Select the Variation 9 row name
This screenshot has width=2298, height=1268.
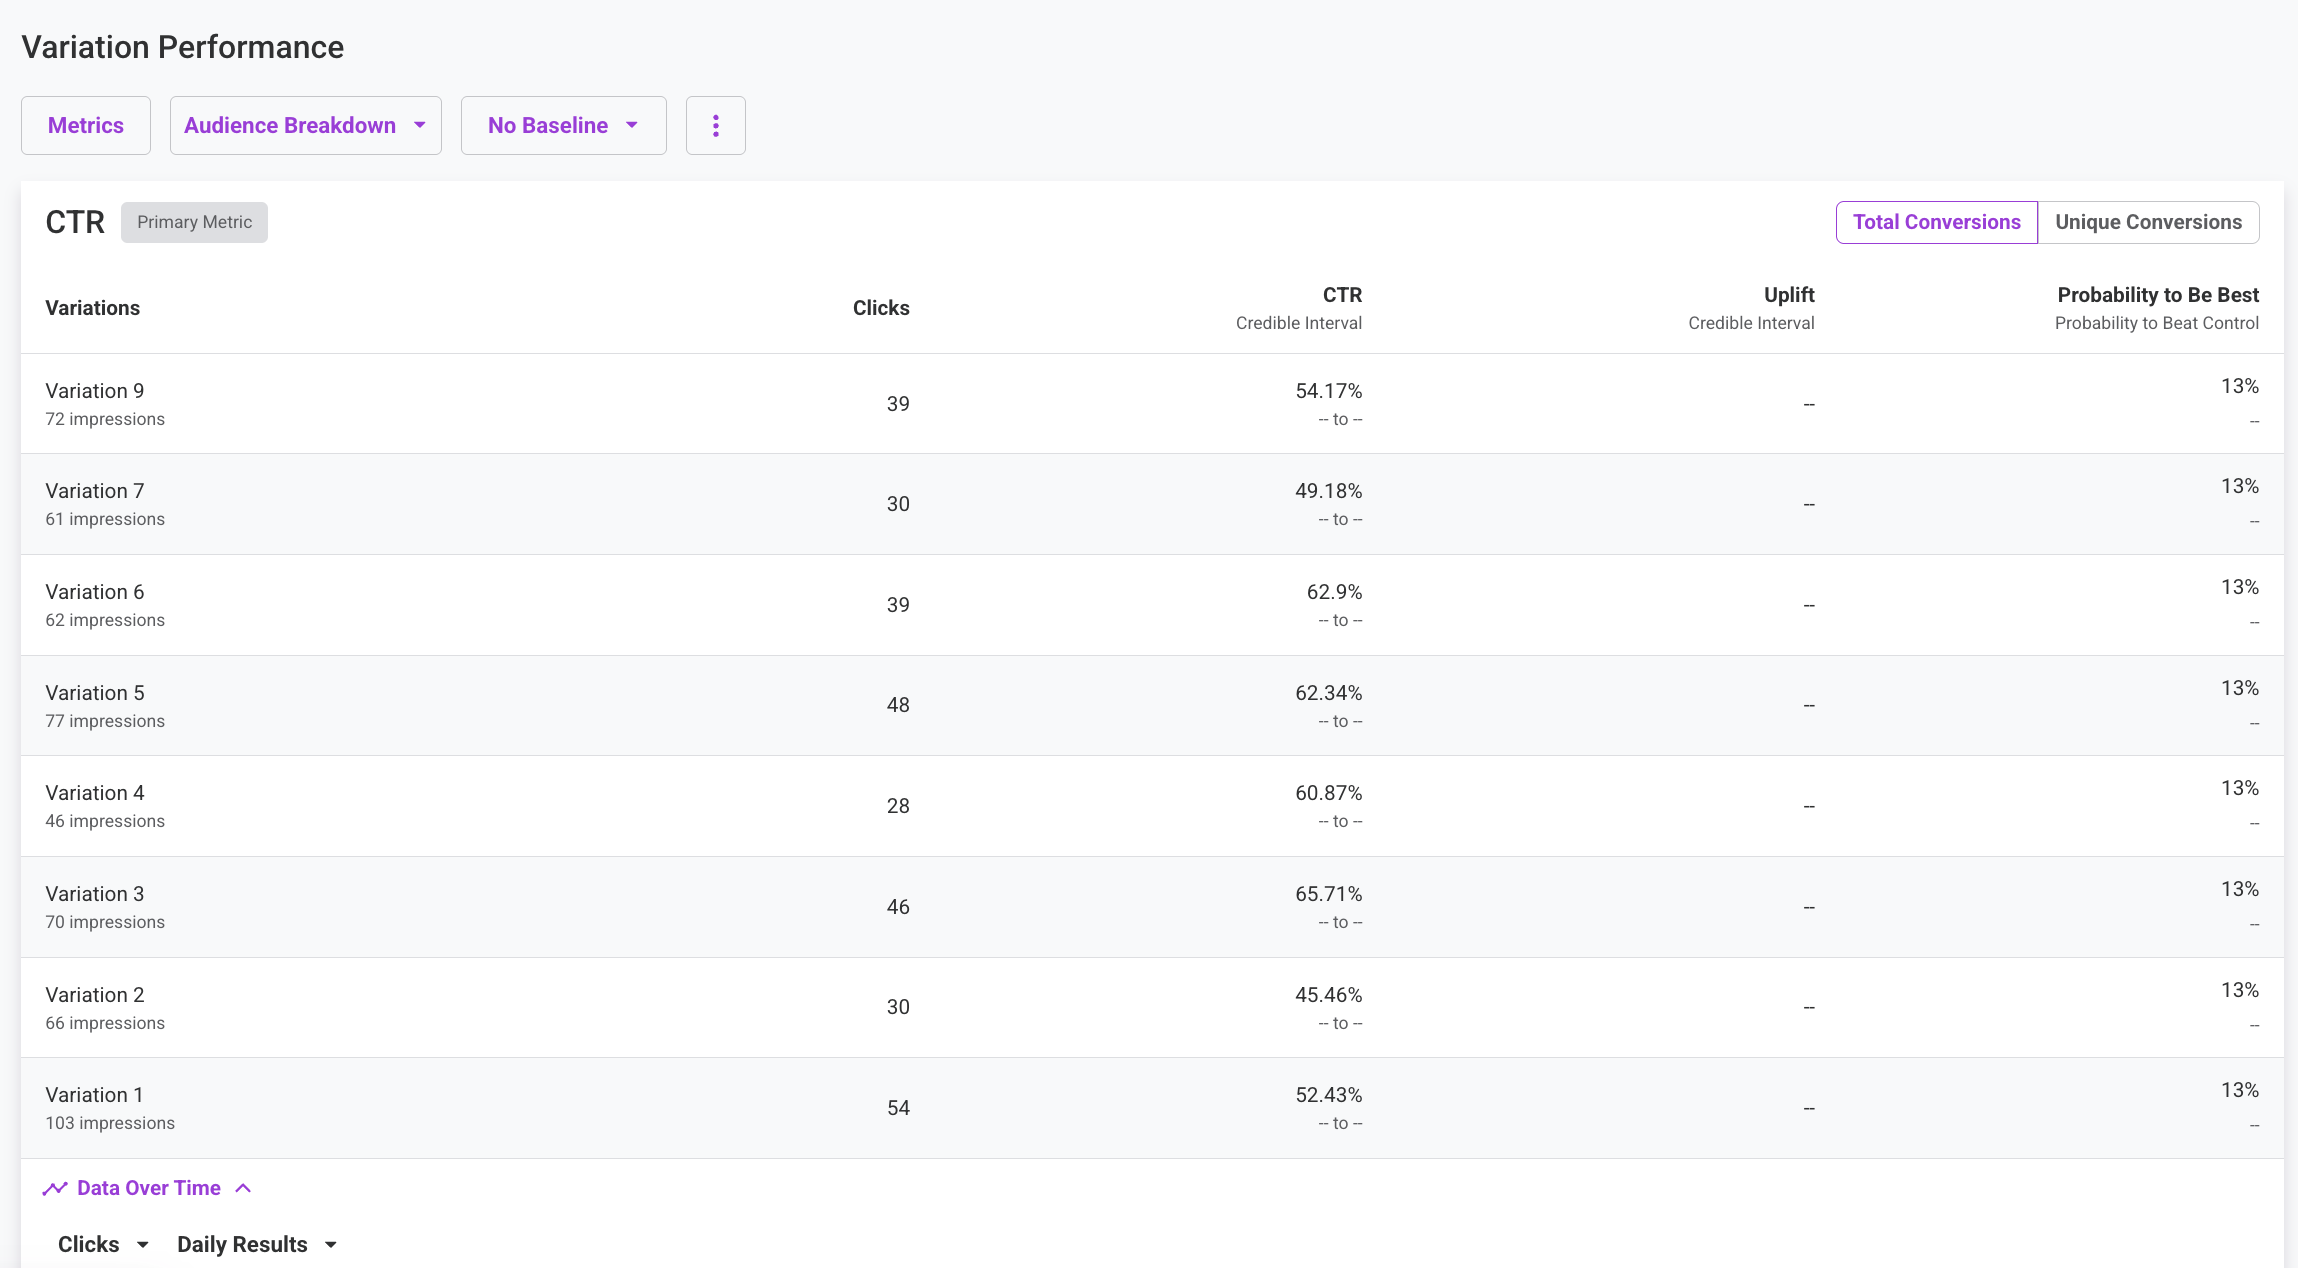tap(95, 391)
